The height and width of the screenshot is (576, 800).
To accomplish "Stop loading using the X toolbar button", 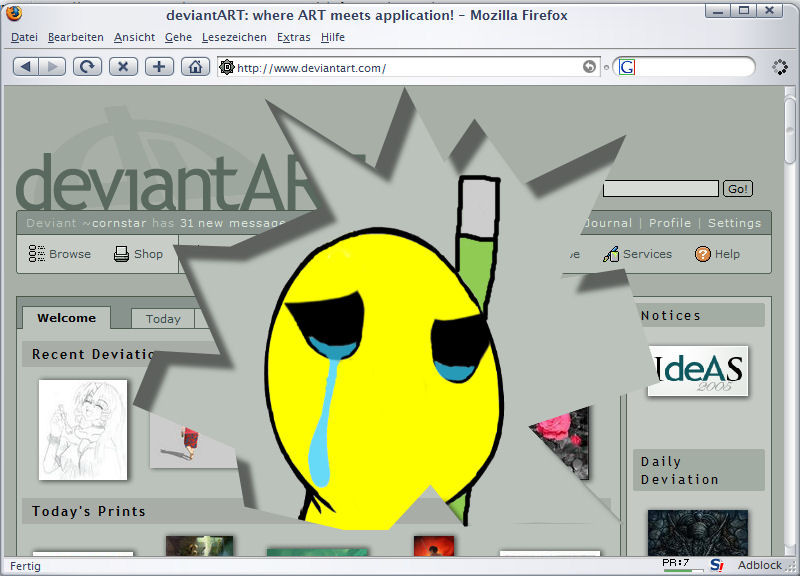I will [123, 67].
